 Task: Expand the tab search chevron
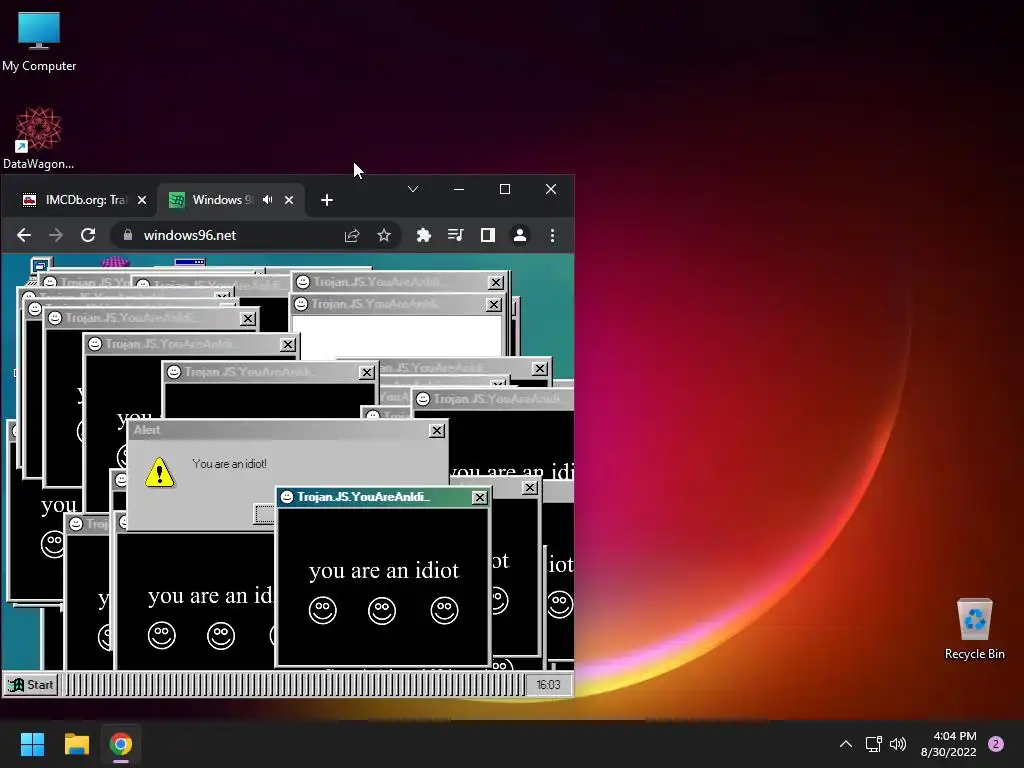(413, 189)
